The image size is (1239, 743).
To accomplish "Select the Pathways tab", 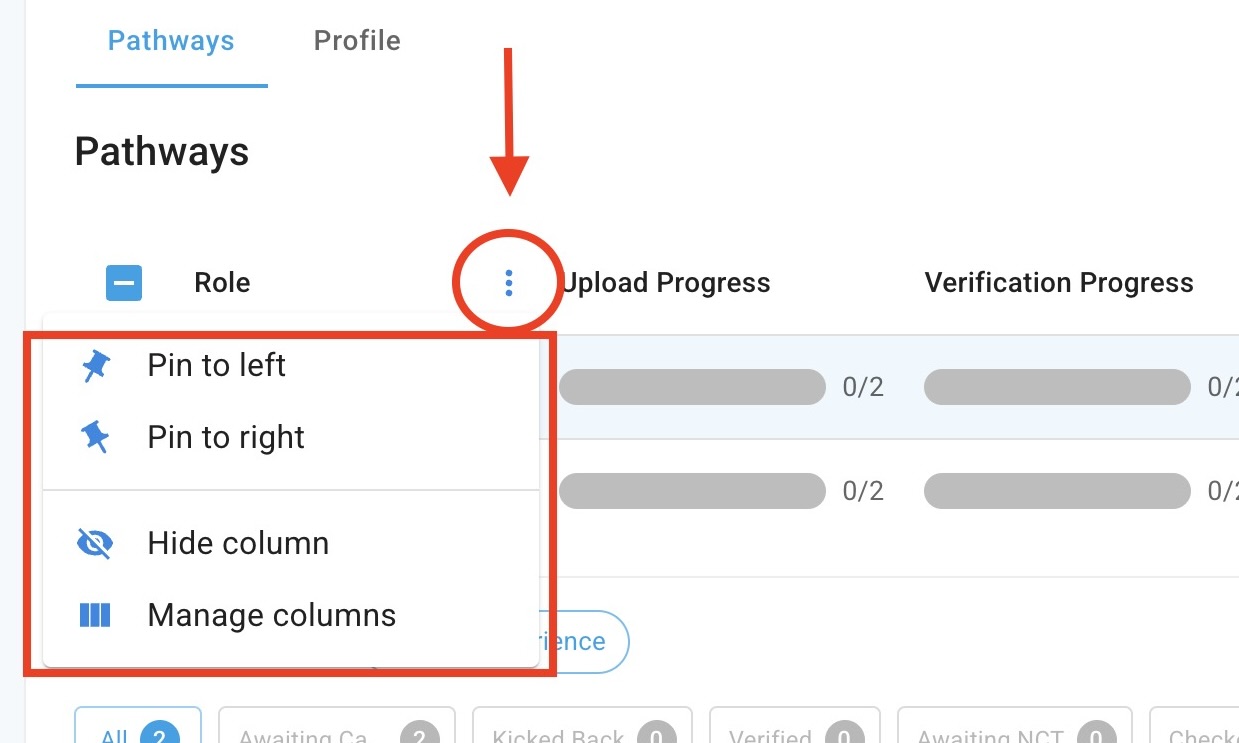I will coord(171,41).
